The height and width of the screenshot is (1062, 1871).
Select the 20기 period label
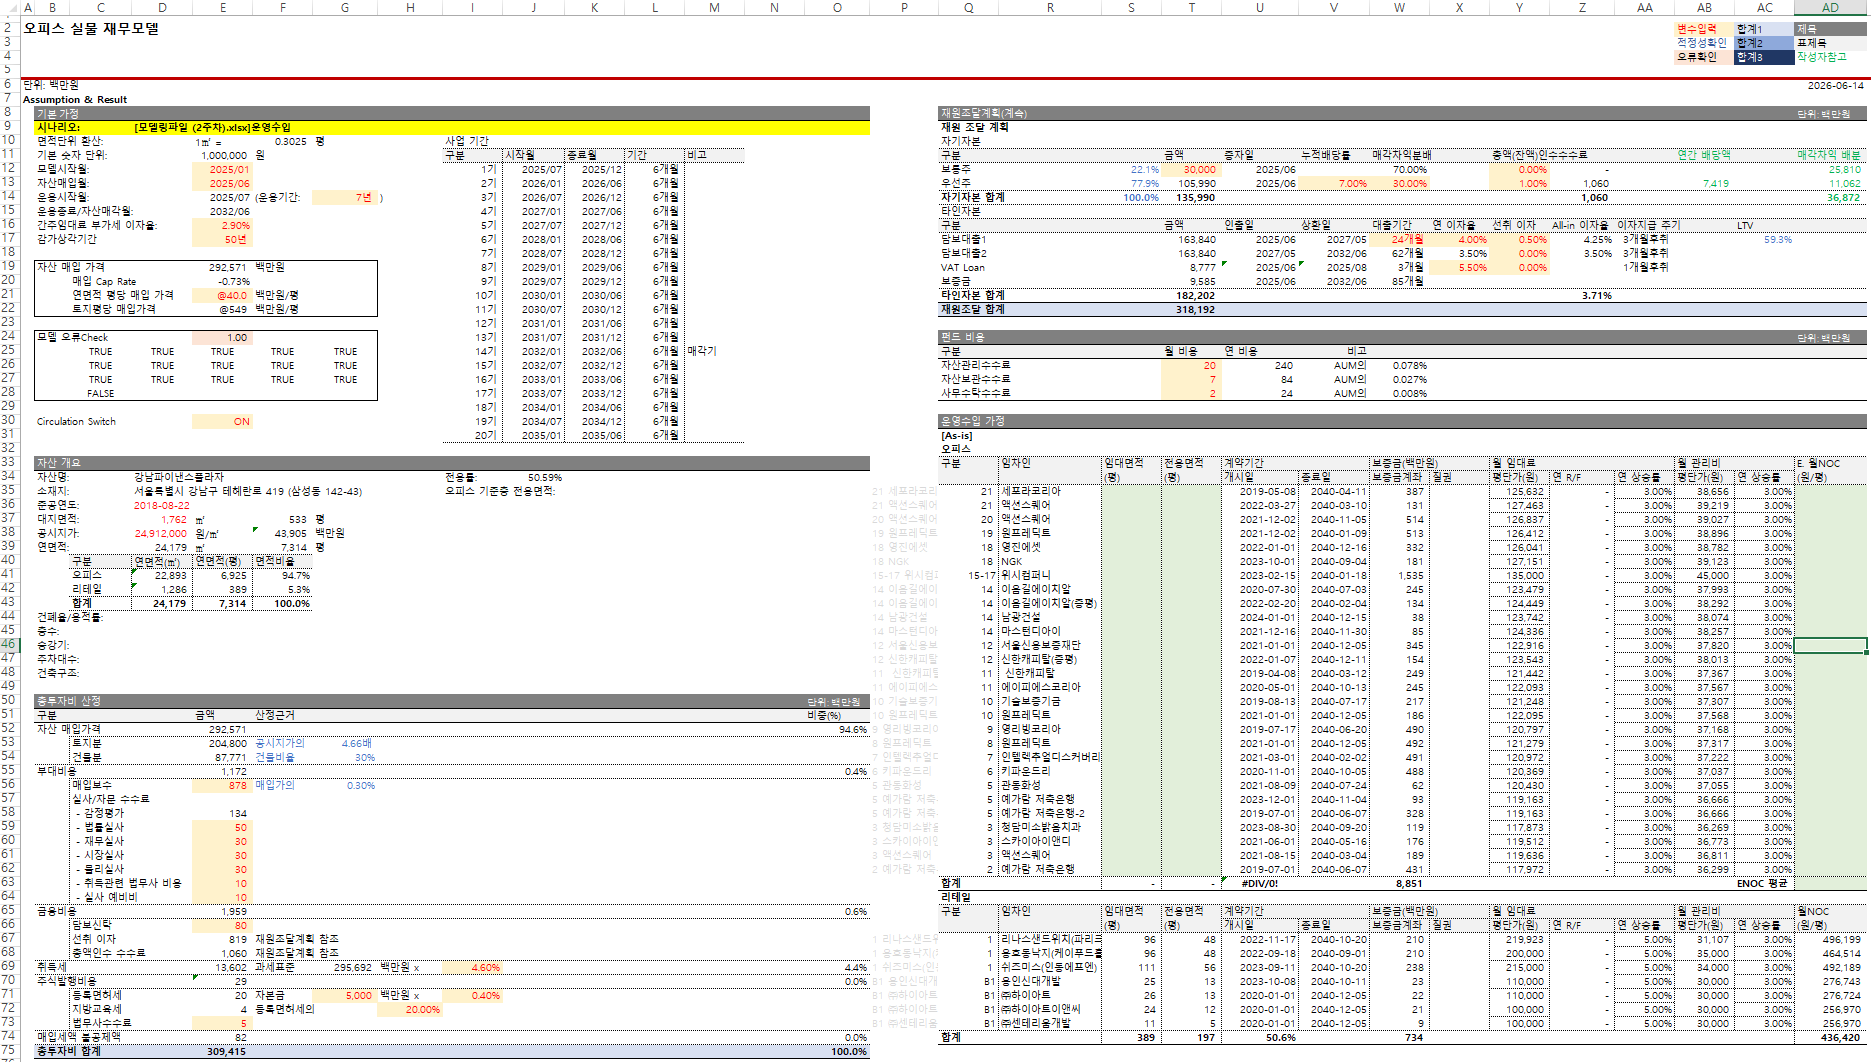[485, 435]
